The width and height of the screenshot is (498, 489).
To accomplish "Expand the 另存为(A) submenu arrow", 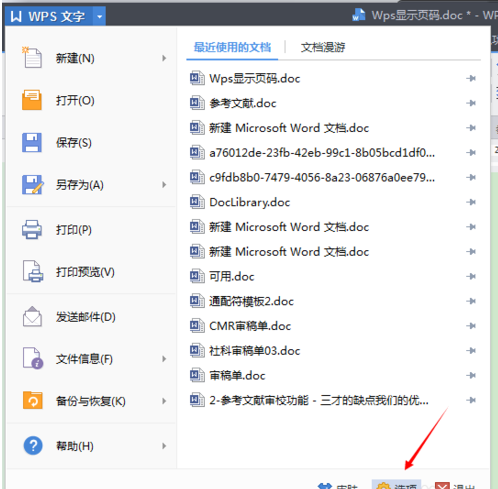I will 164,185.
